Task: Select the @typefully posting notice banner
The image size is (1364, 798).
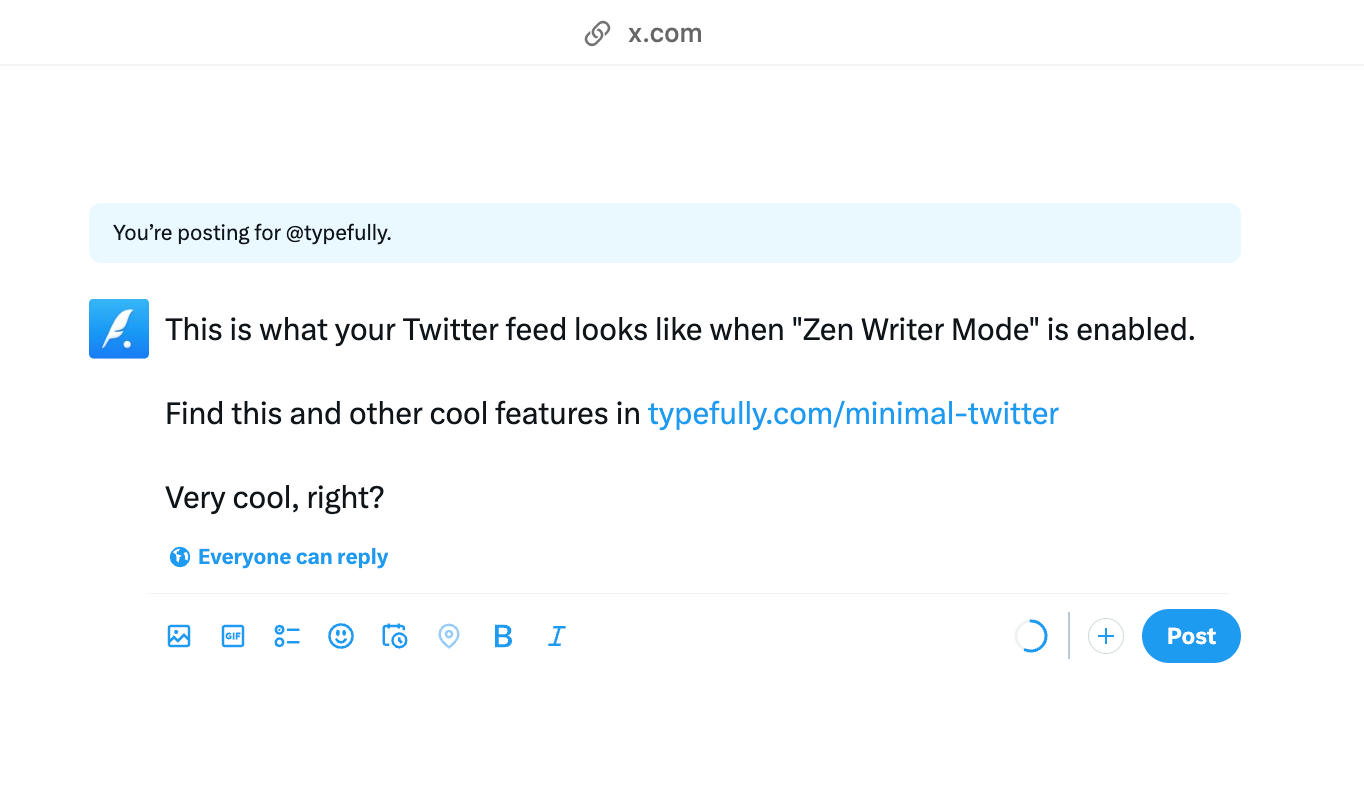Action: [664, 233]
